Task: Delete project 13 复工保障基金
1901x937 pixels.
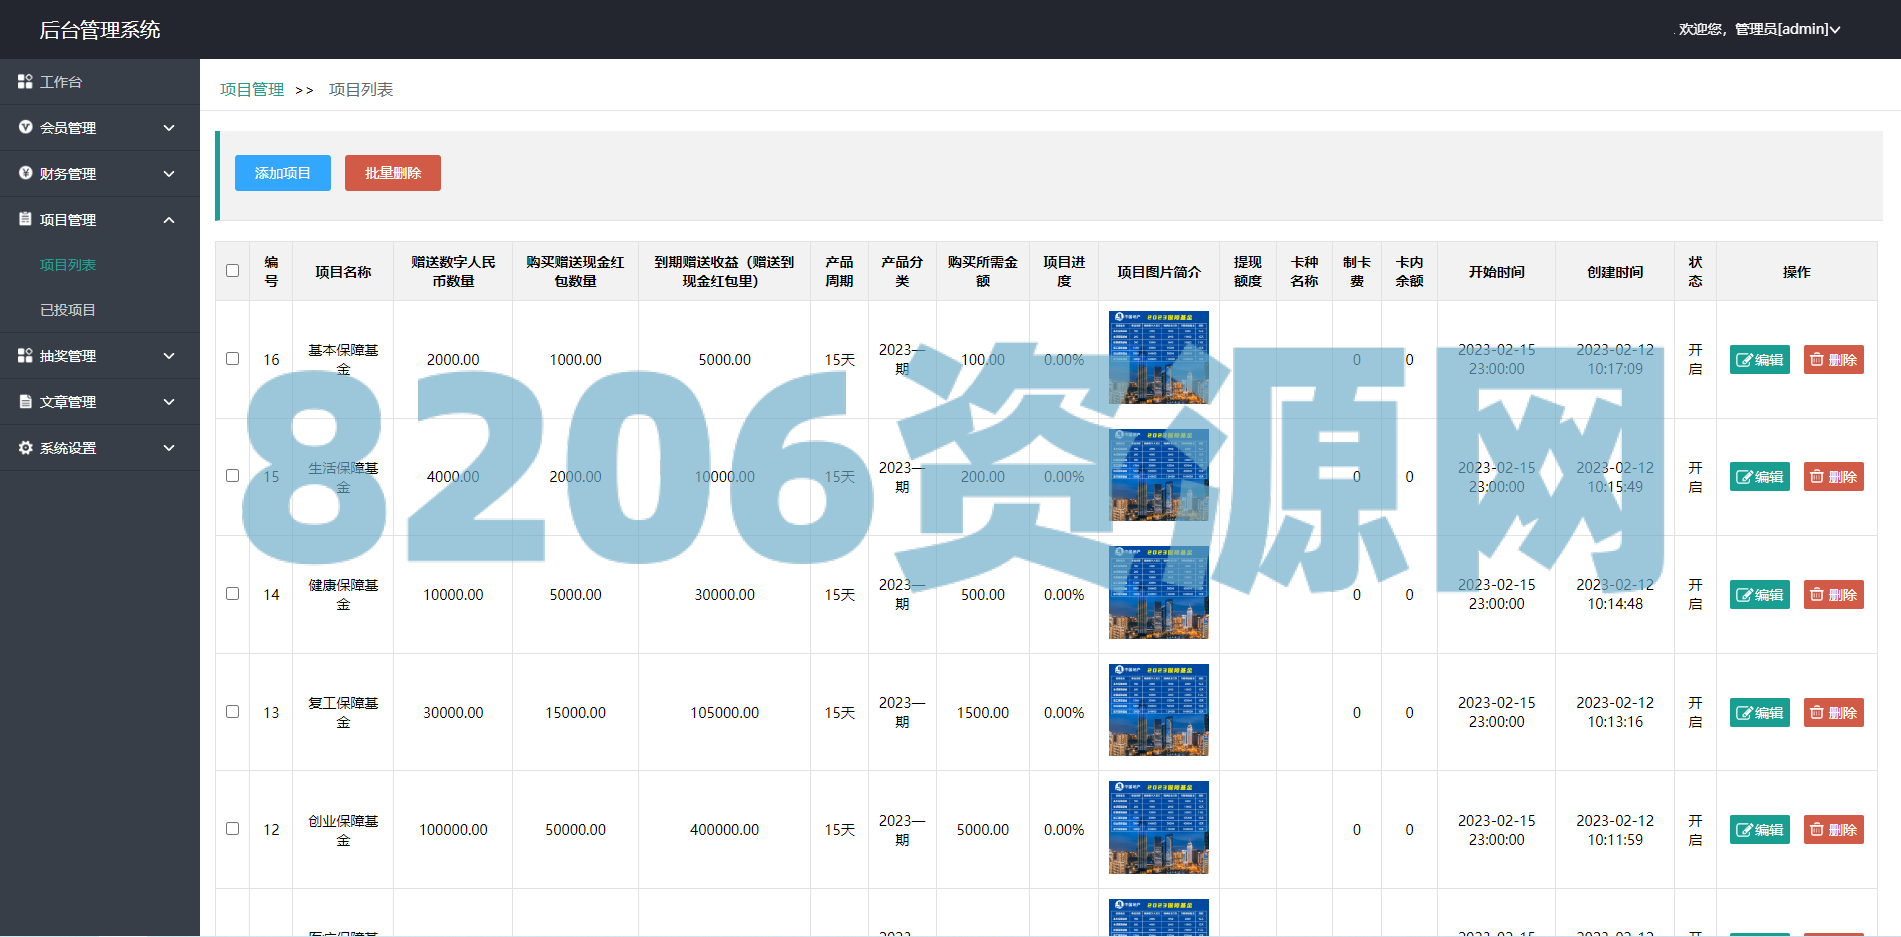Action: click(1834, 713)
